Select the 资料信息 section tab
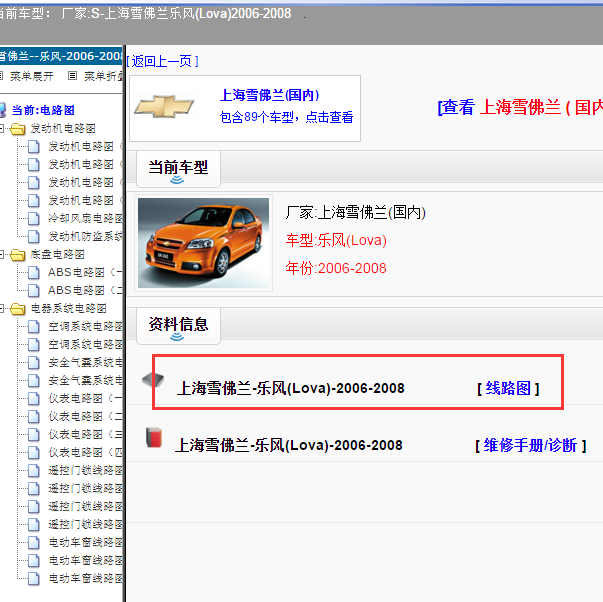Screen dimensions: 603x602 pyautogui.click(x=178, y=326)
